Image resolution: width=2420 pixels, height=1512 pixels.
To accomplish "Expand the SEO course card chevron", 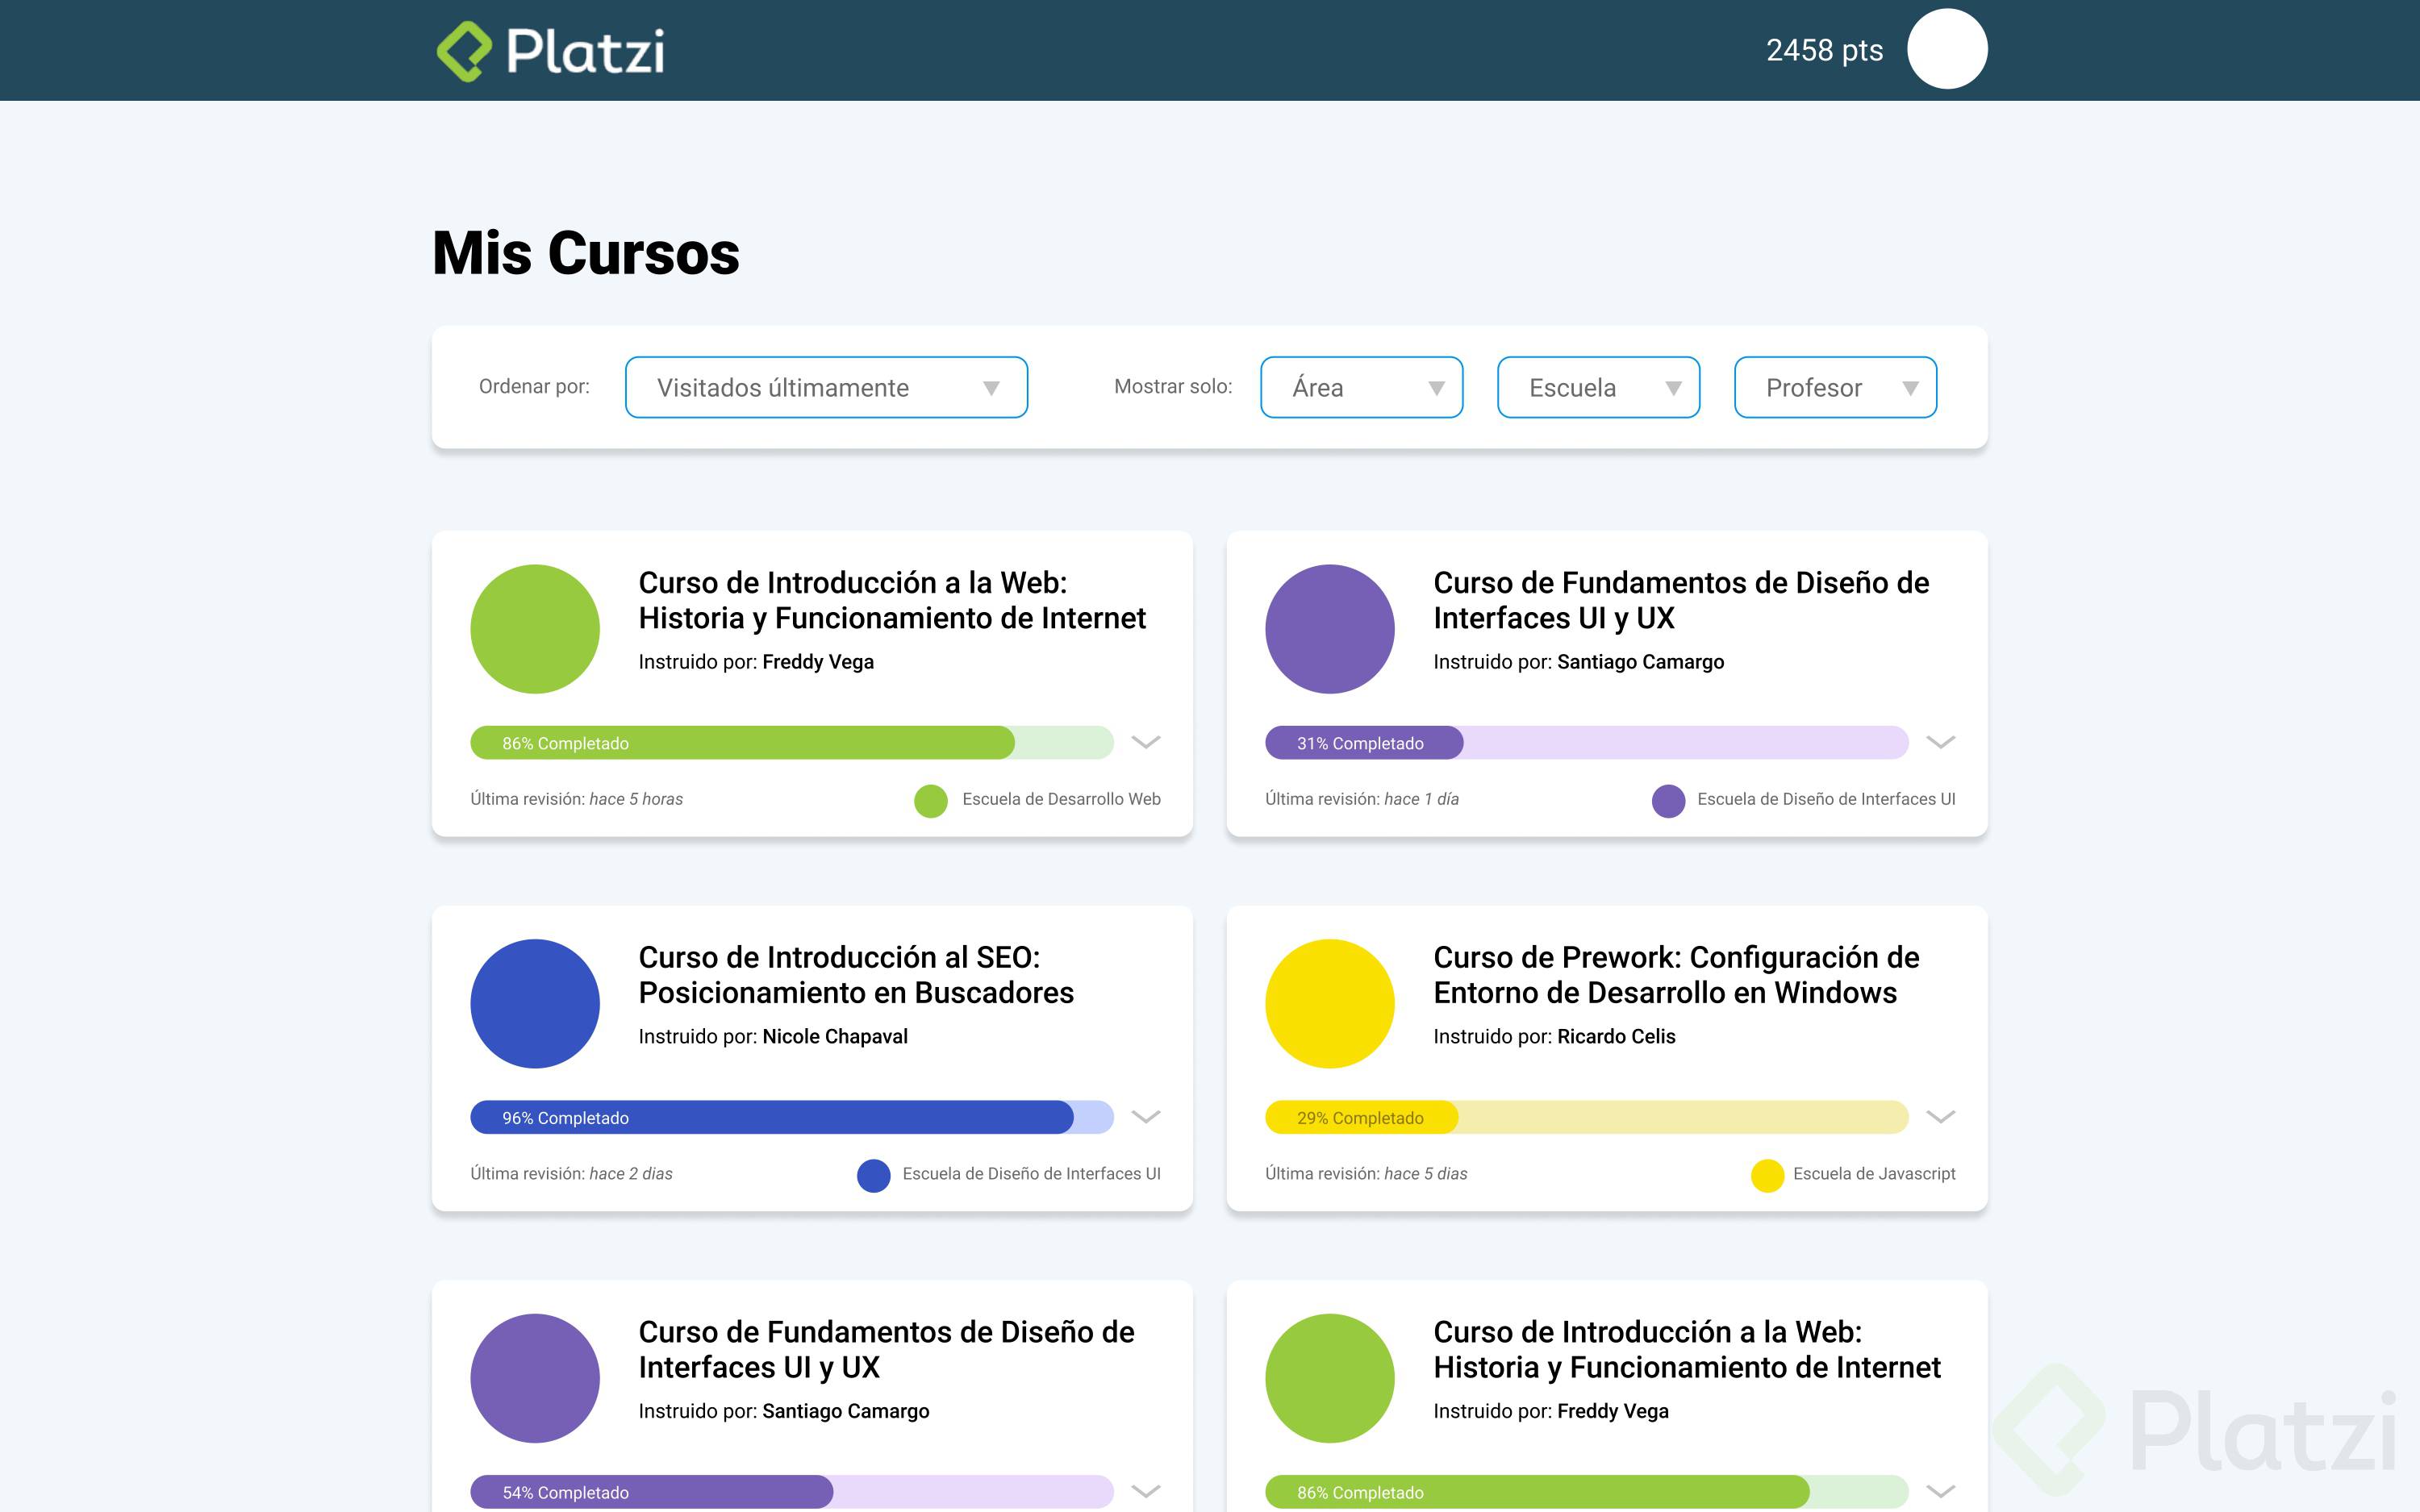I will (1146, 1117).
